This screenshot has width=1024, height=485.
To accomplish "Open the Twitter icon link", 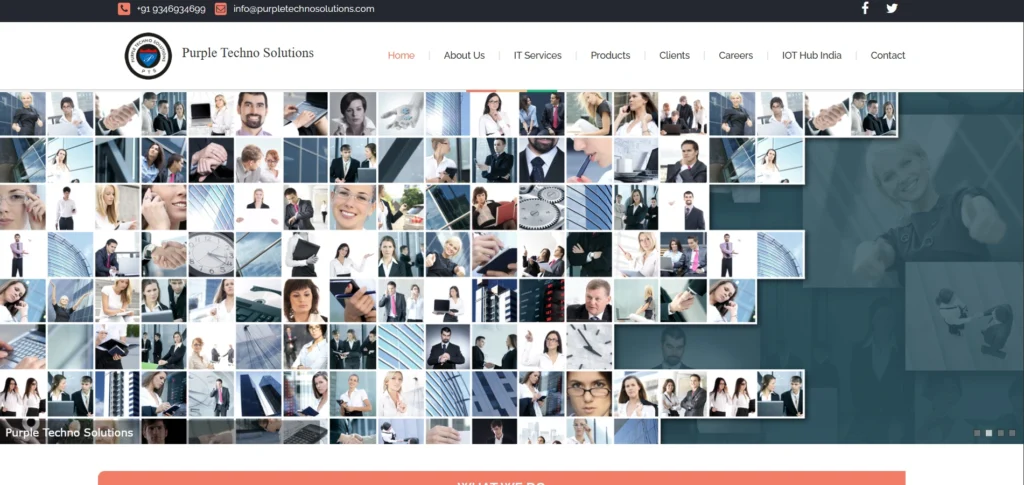I will click(x=892, y=9).
